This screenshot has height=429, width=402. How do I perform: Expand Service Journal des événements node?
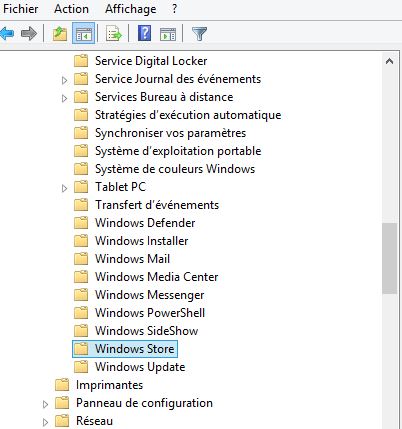tap(64, 80)
